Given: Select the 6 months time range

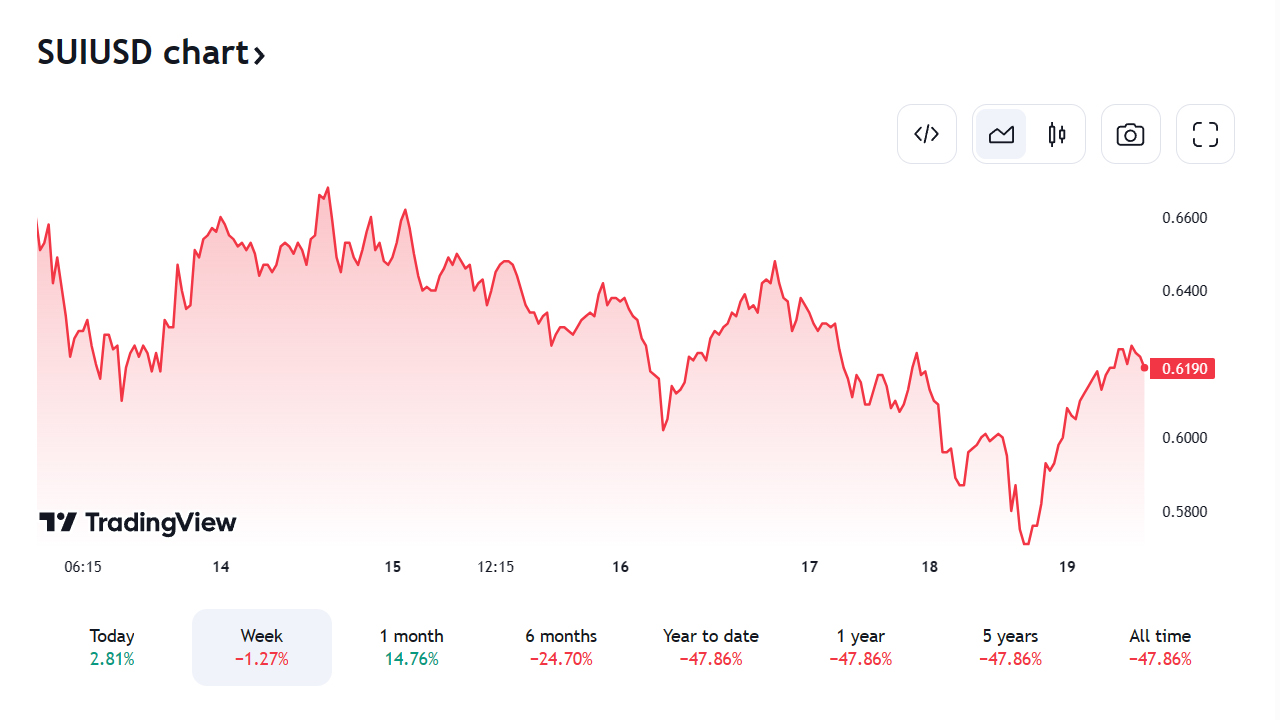Looking at the screenshot, I should pyautogui.click(x=561, y=647).
